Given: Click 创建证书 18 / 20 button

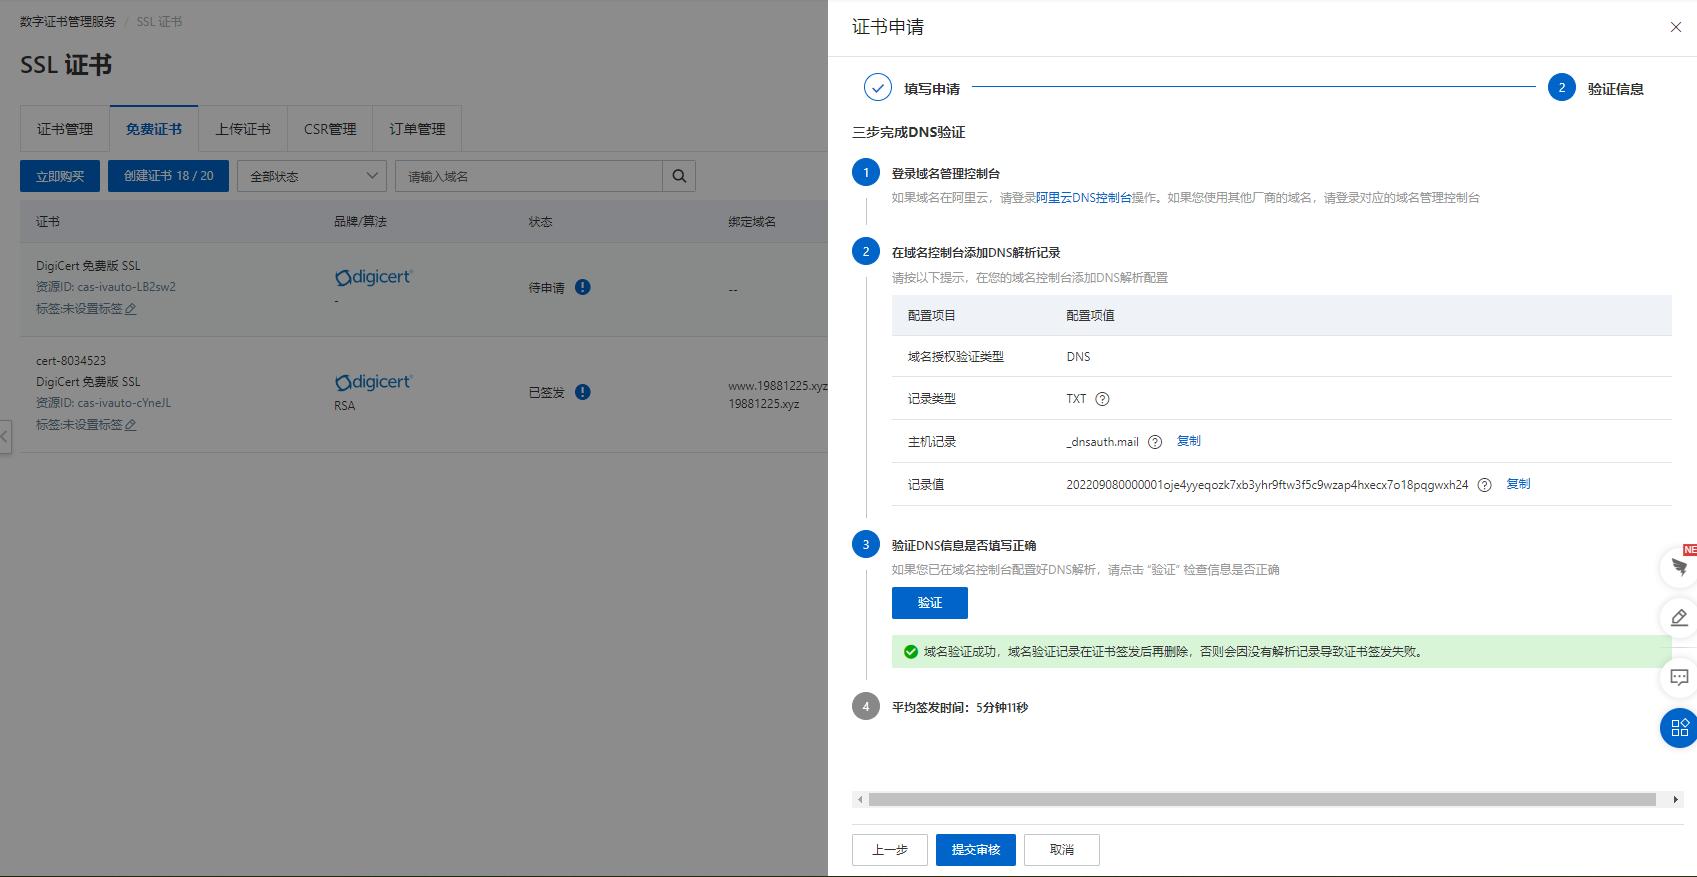Looking at the screenshot, I should (x=169, y=176).
